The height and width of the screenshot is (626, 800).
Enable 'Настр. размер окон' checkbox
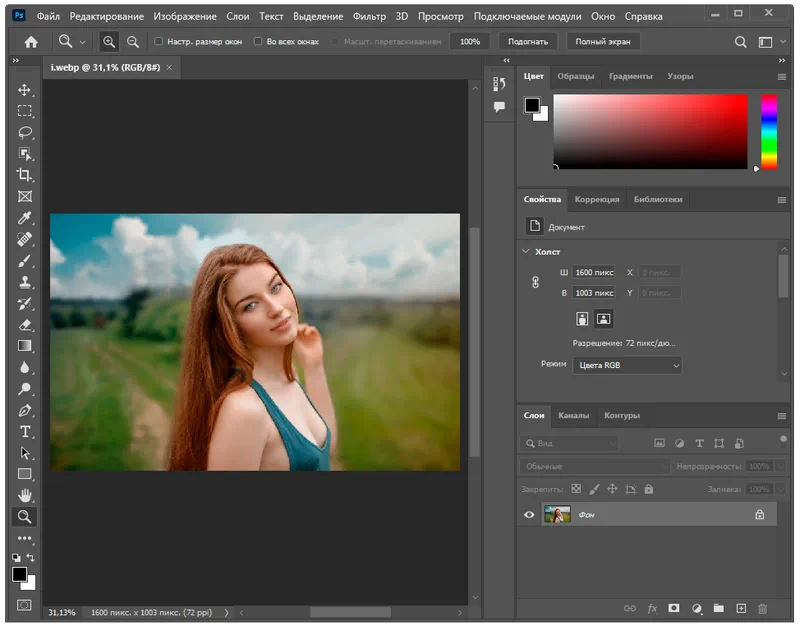pos(159,41)
